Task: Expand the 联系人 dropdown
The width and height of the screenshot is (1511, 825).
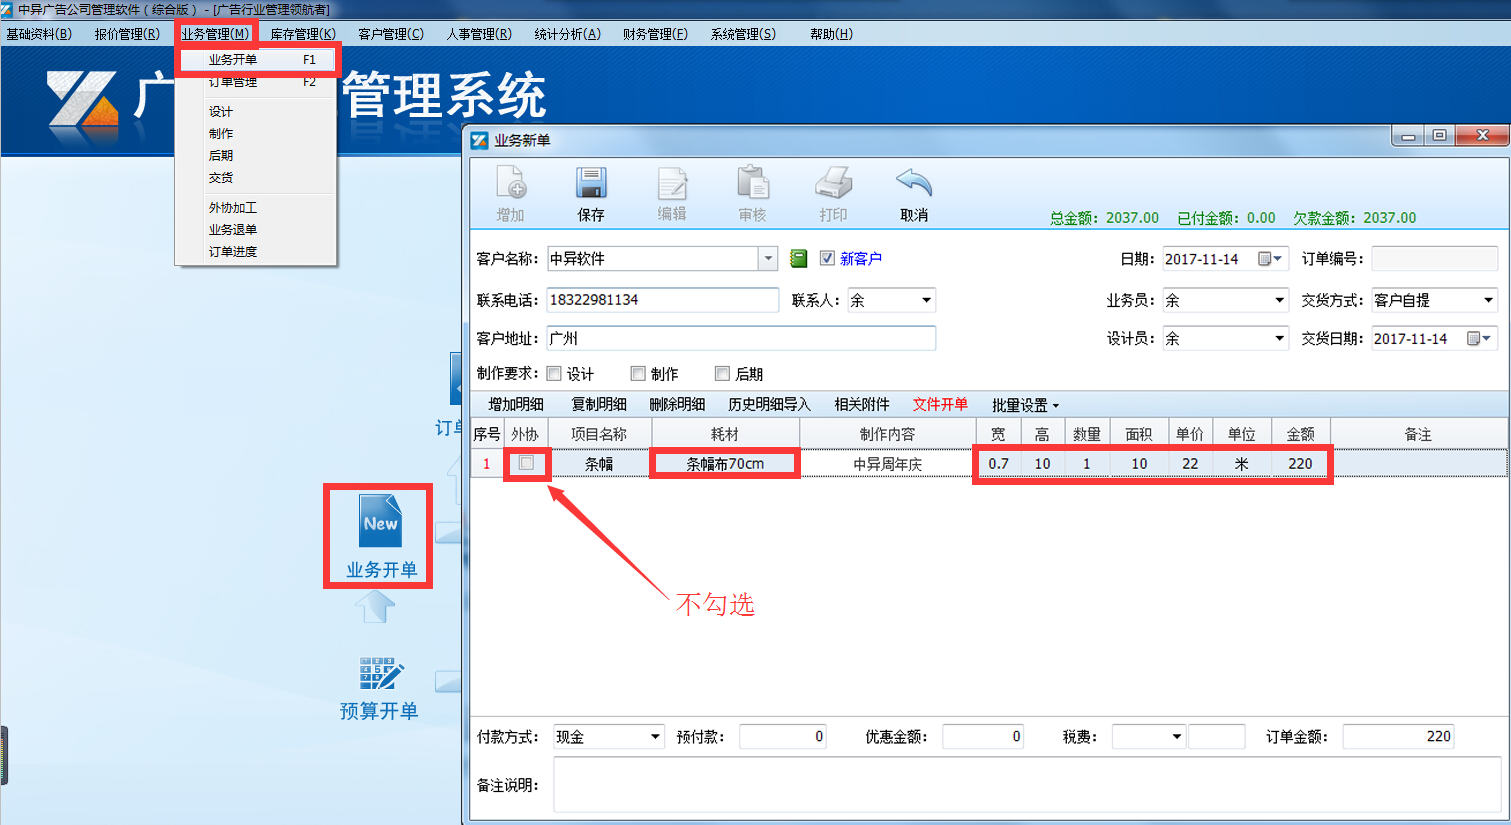Action: (926, 300)
